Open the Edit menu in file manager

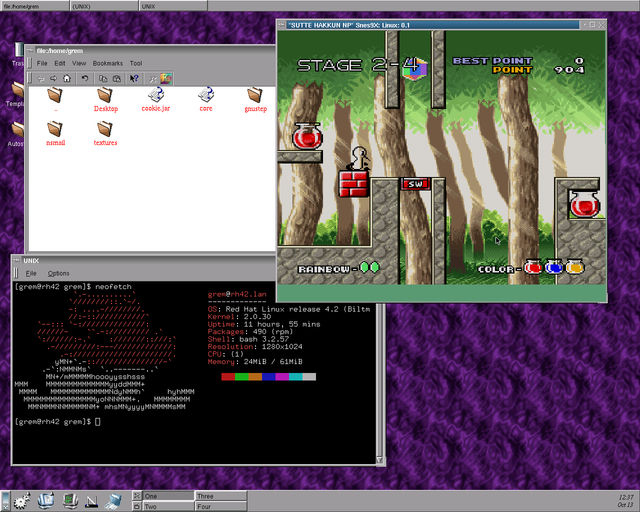60,63
